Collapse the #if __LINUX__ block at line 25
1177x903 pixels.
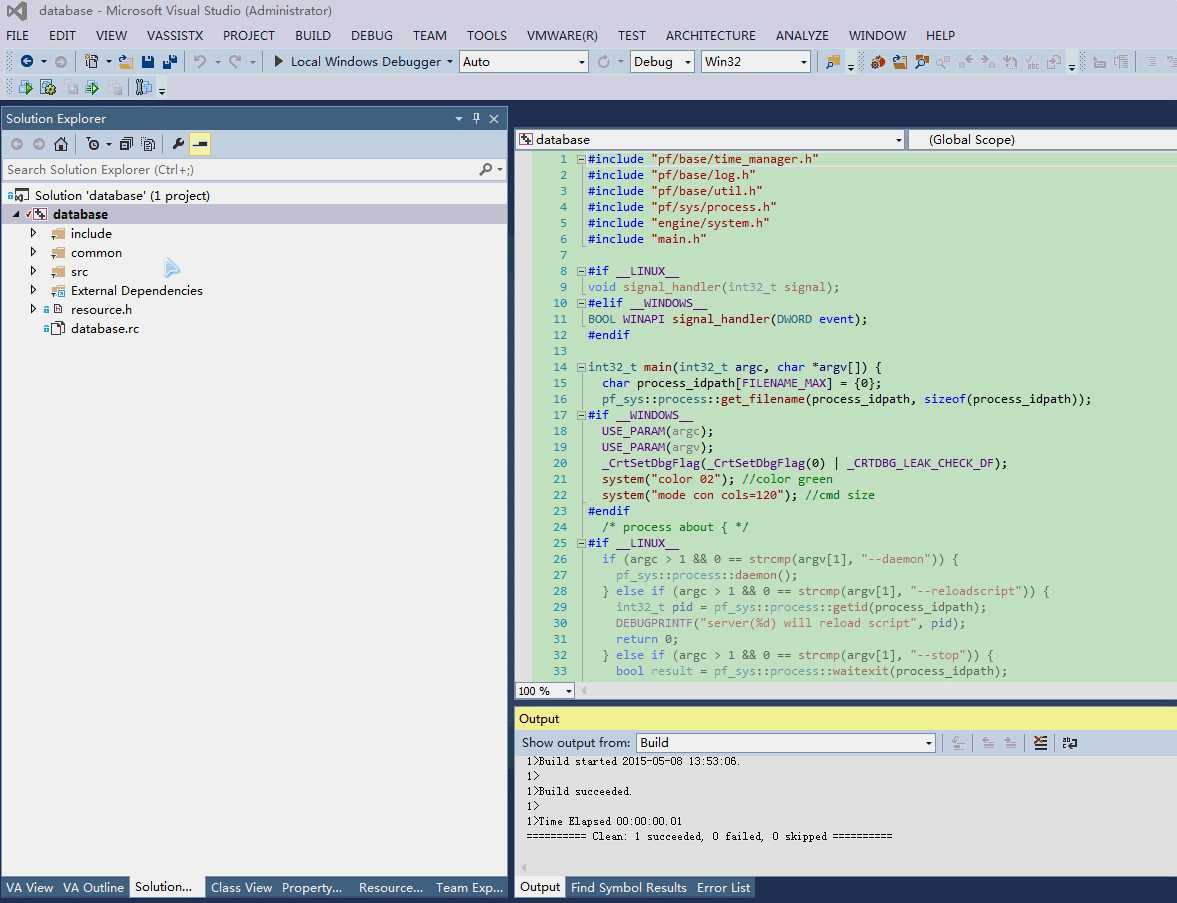pos(581,543)
